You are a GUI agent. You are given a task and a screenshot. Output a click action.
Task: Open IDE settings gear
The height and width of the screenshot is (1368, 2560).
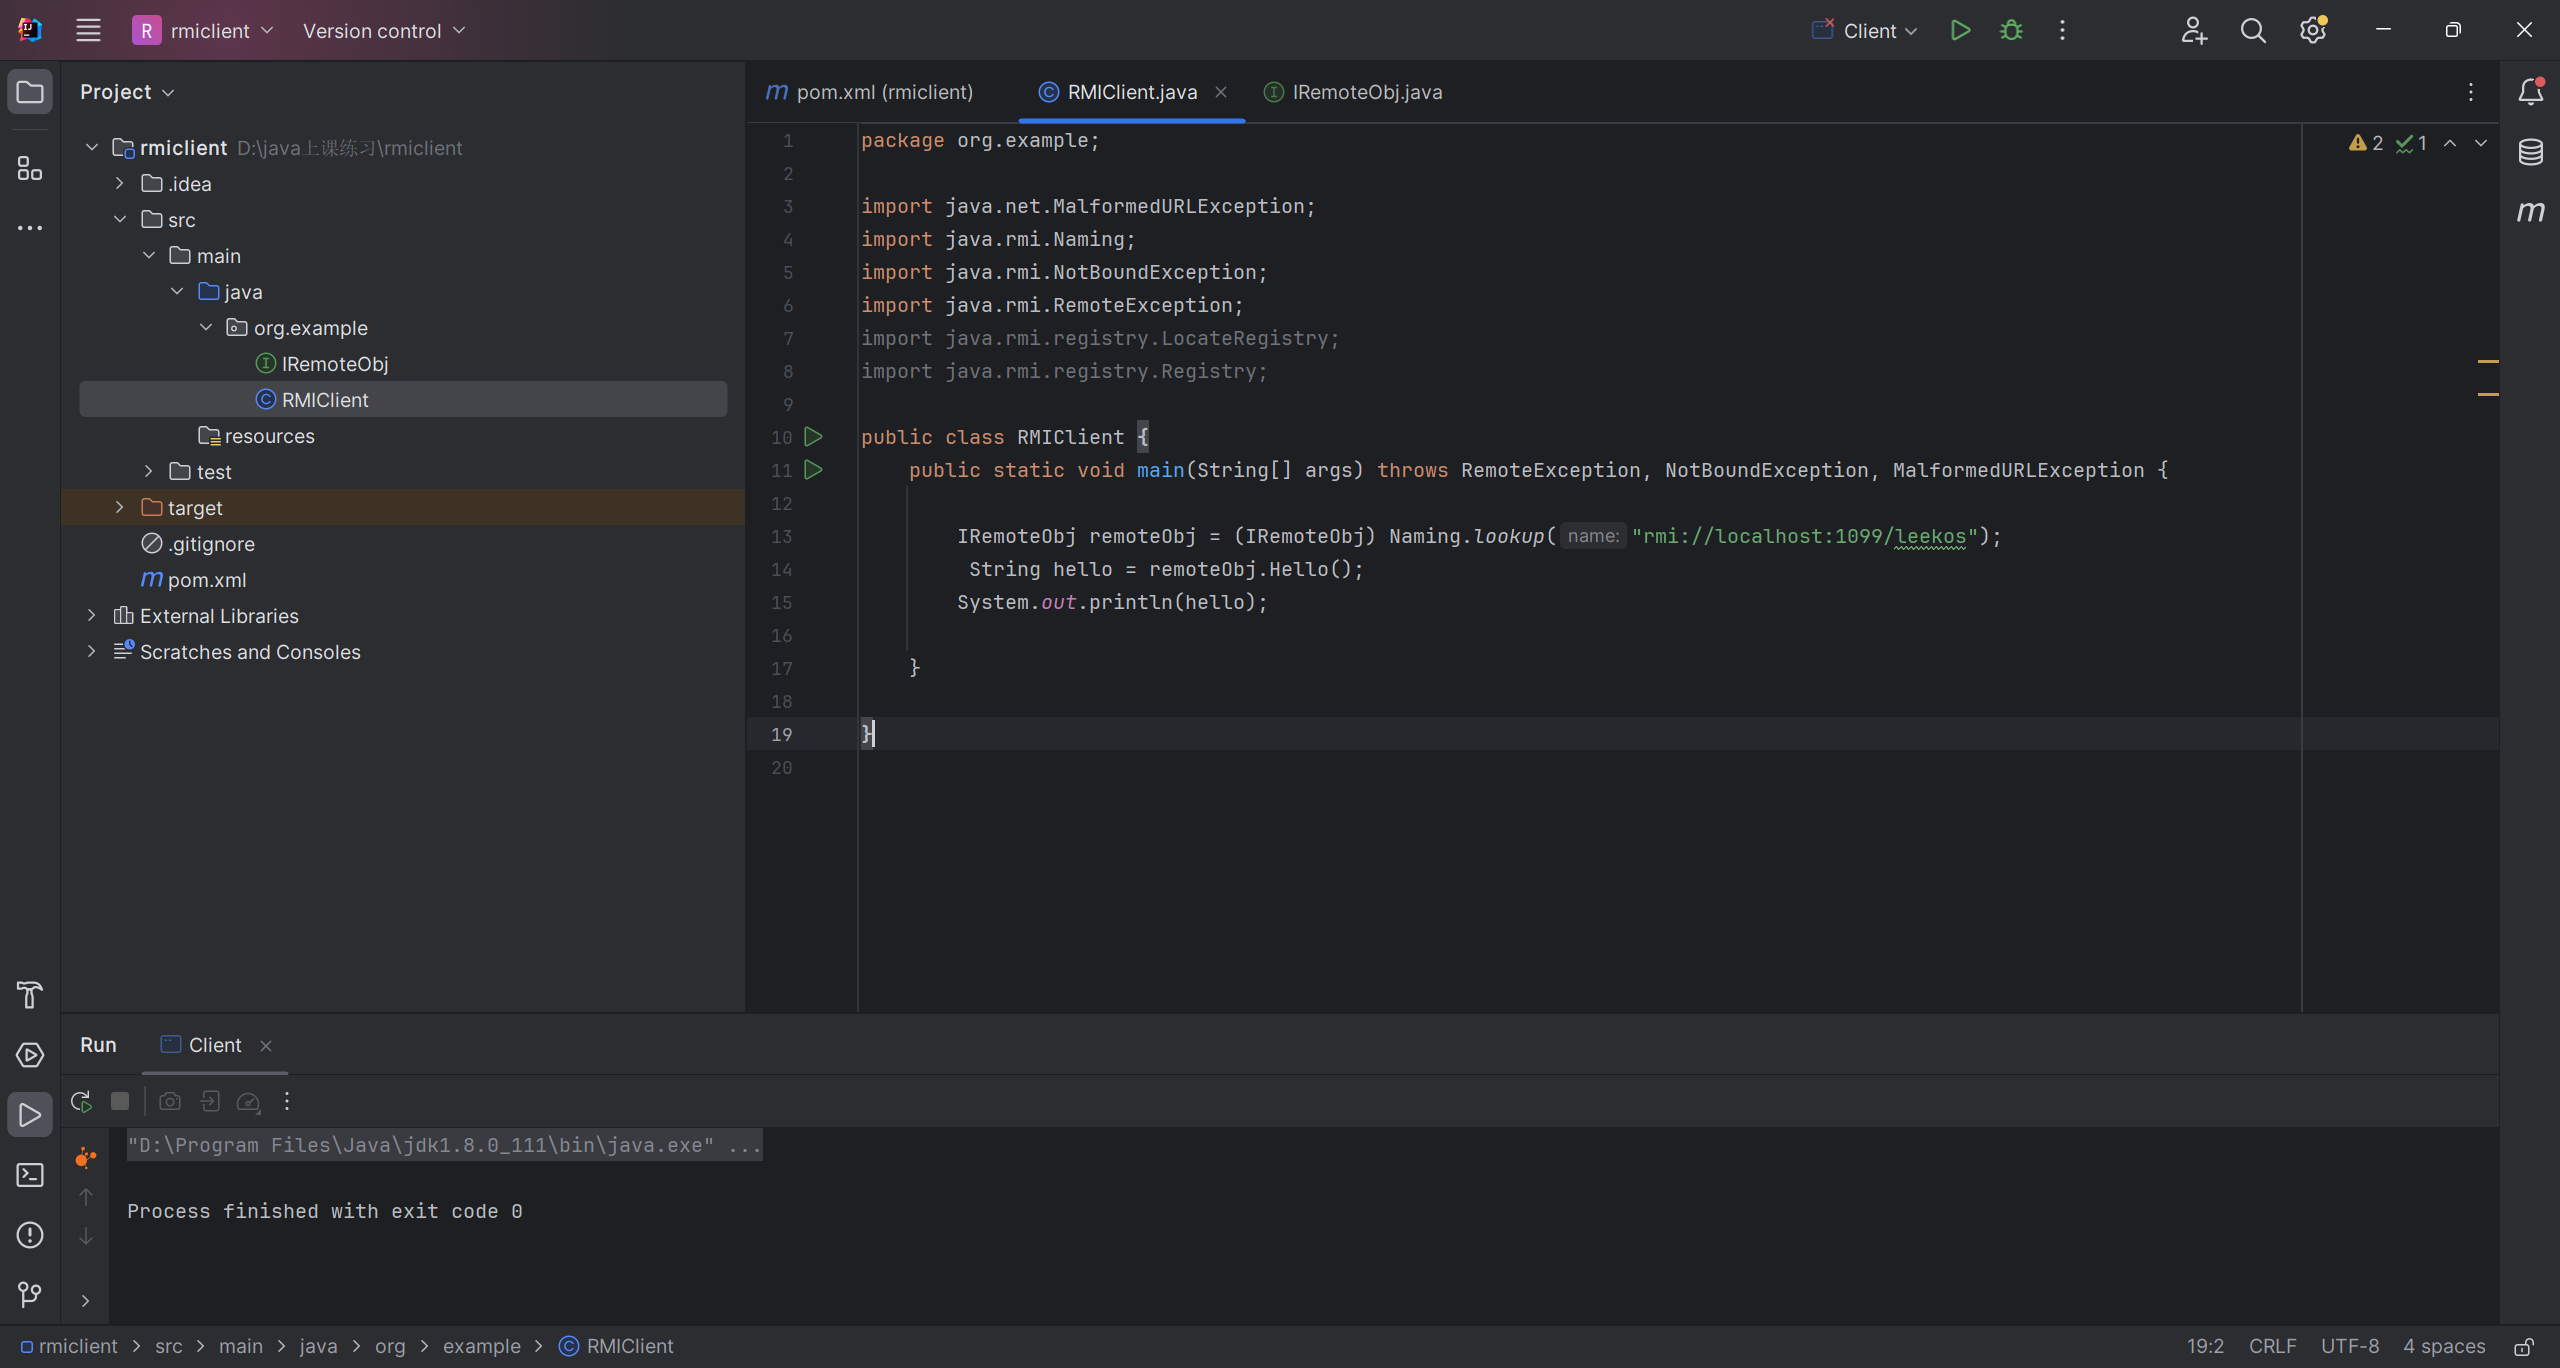(x=2313, y=30)
